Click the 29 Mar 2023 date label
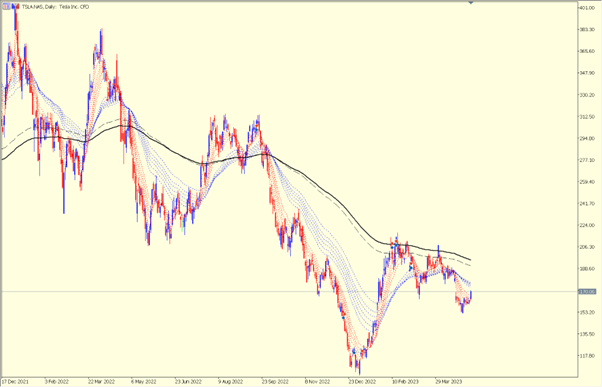602x387 pixels. point(448,382)
